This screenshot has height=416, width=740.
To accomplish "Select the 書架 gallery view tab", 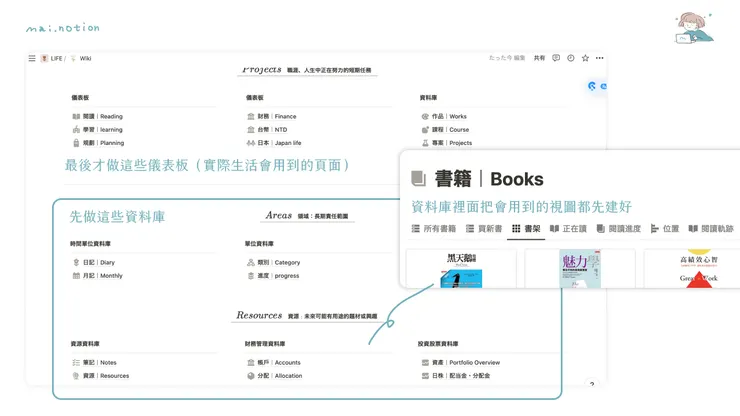I will 526,229.
